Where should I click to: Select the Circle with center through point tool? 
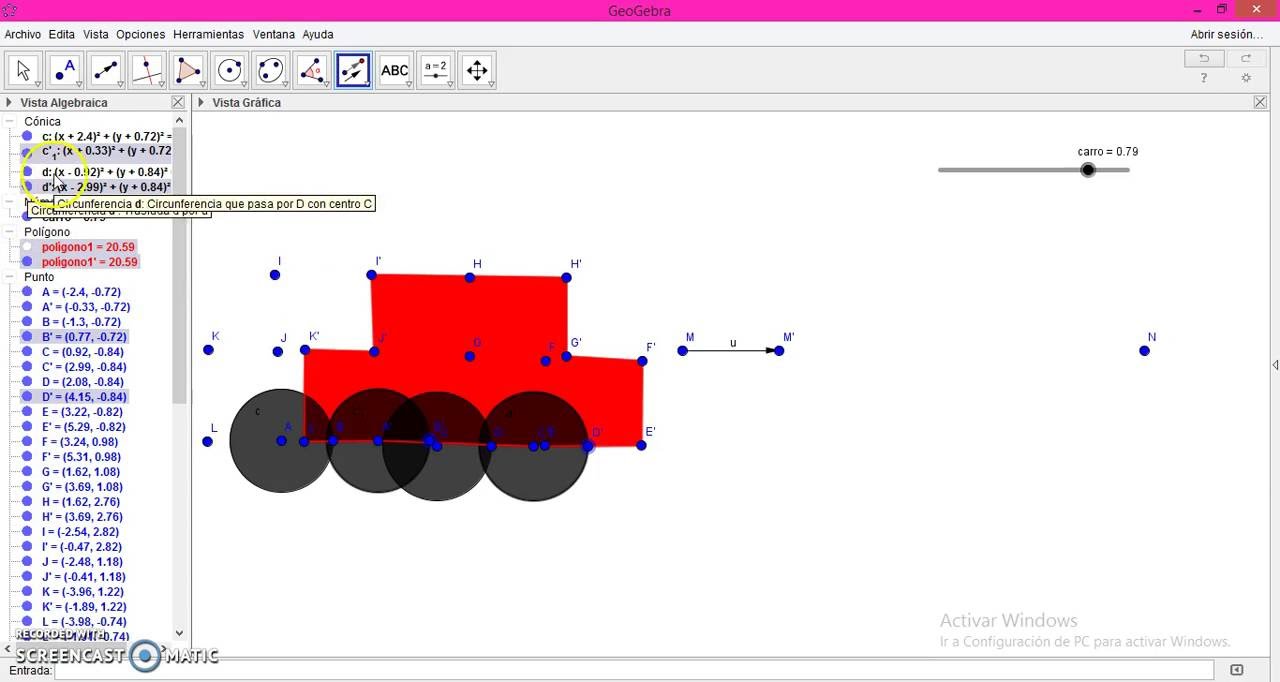tap(230, 70)
